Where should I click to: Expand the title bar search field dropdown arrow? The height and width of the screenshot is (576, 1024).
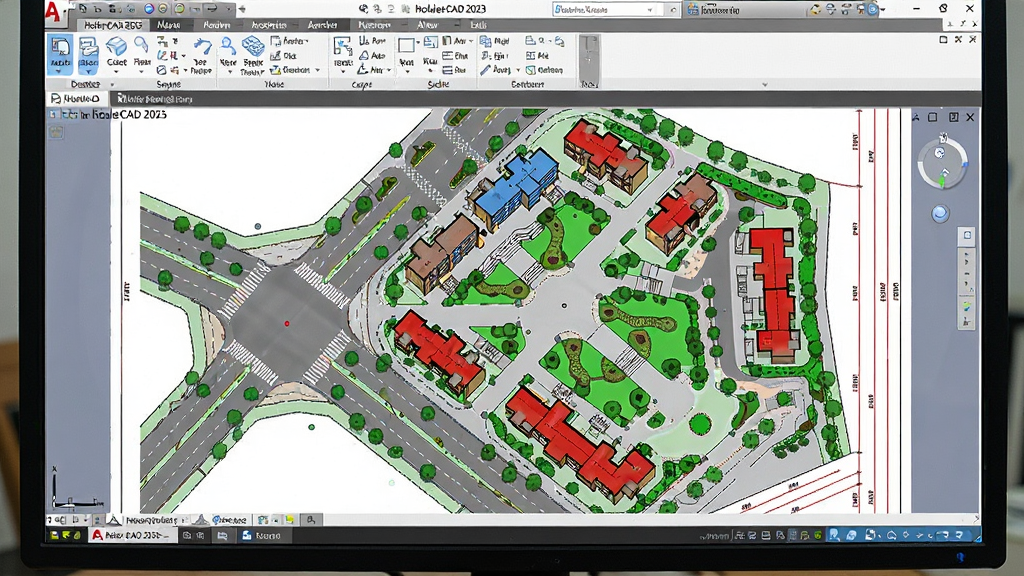[650, 10]
